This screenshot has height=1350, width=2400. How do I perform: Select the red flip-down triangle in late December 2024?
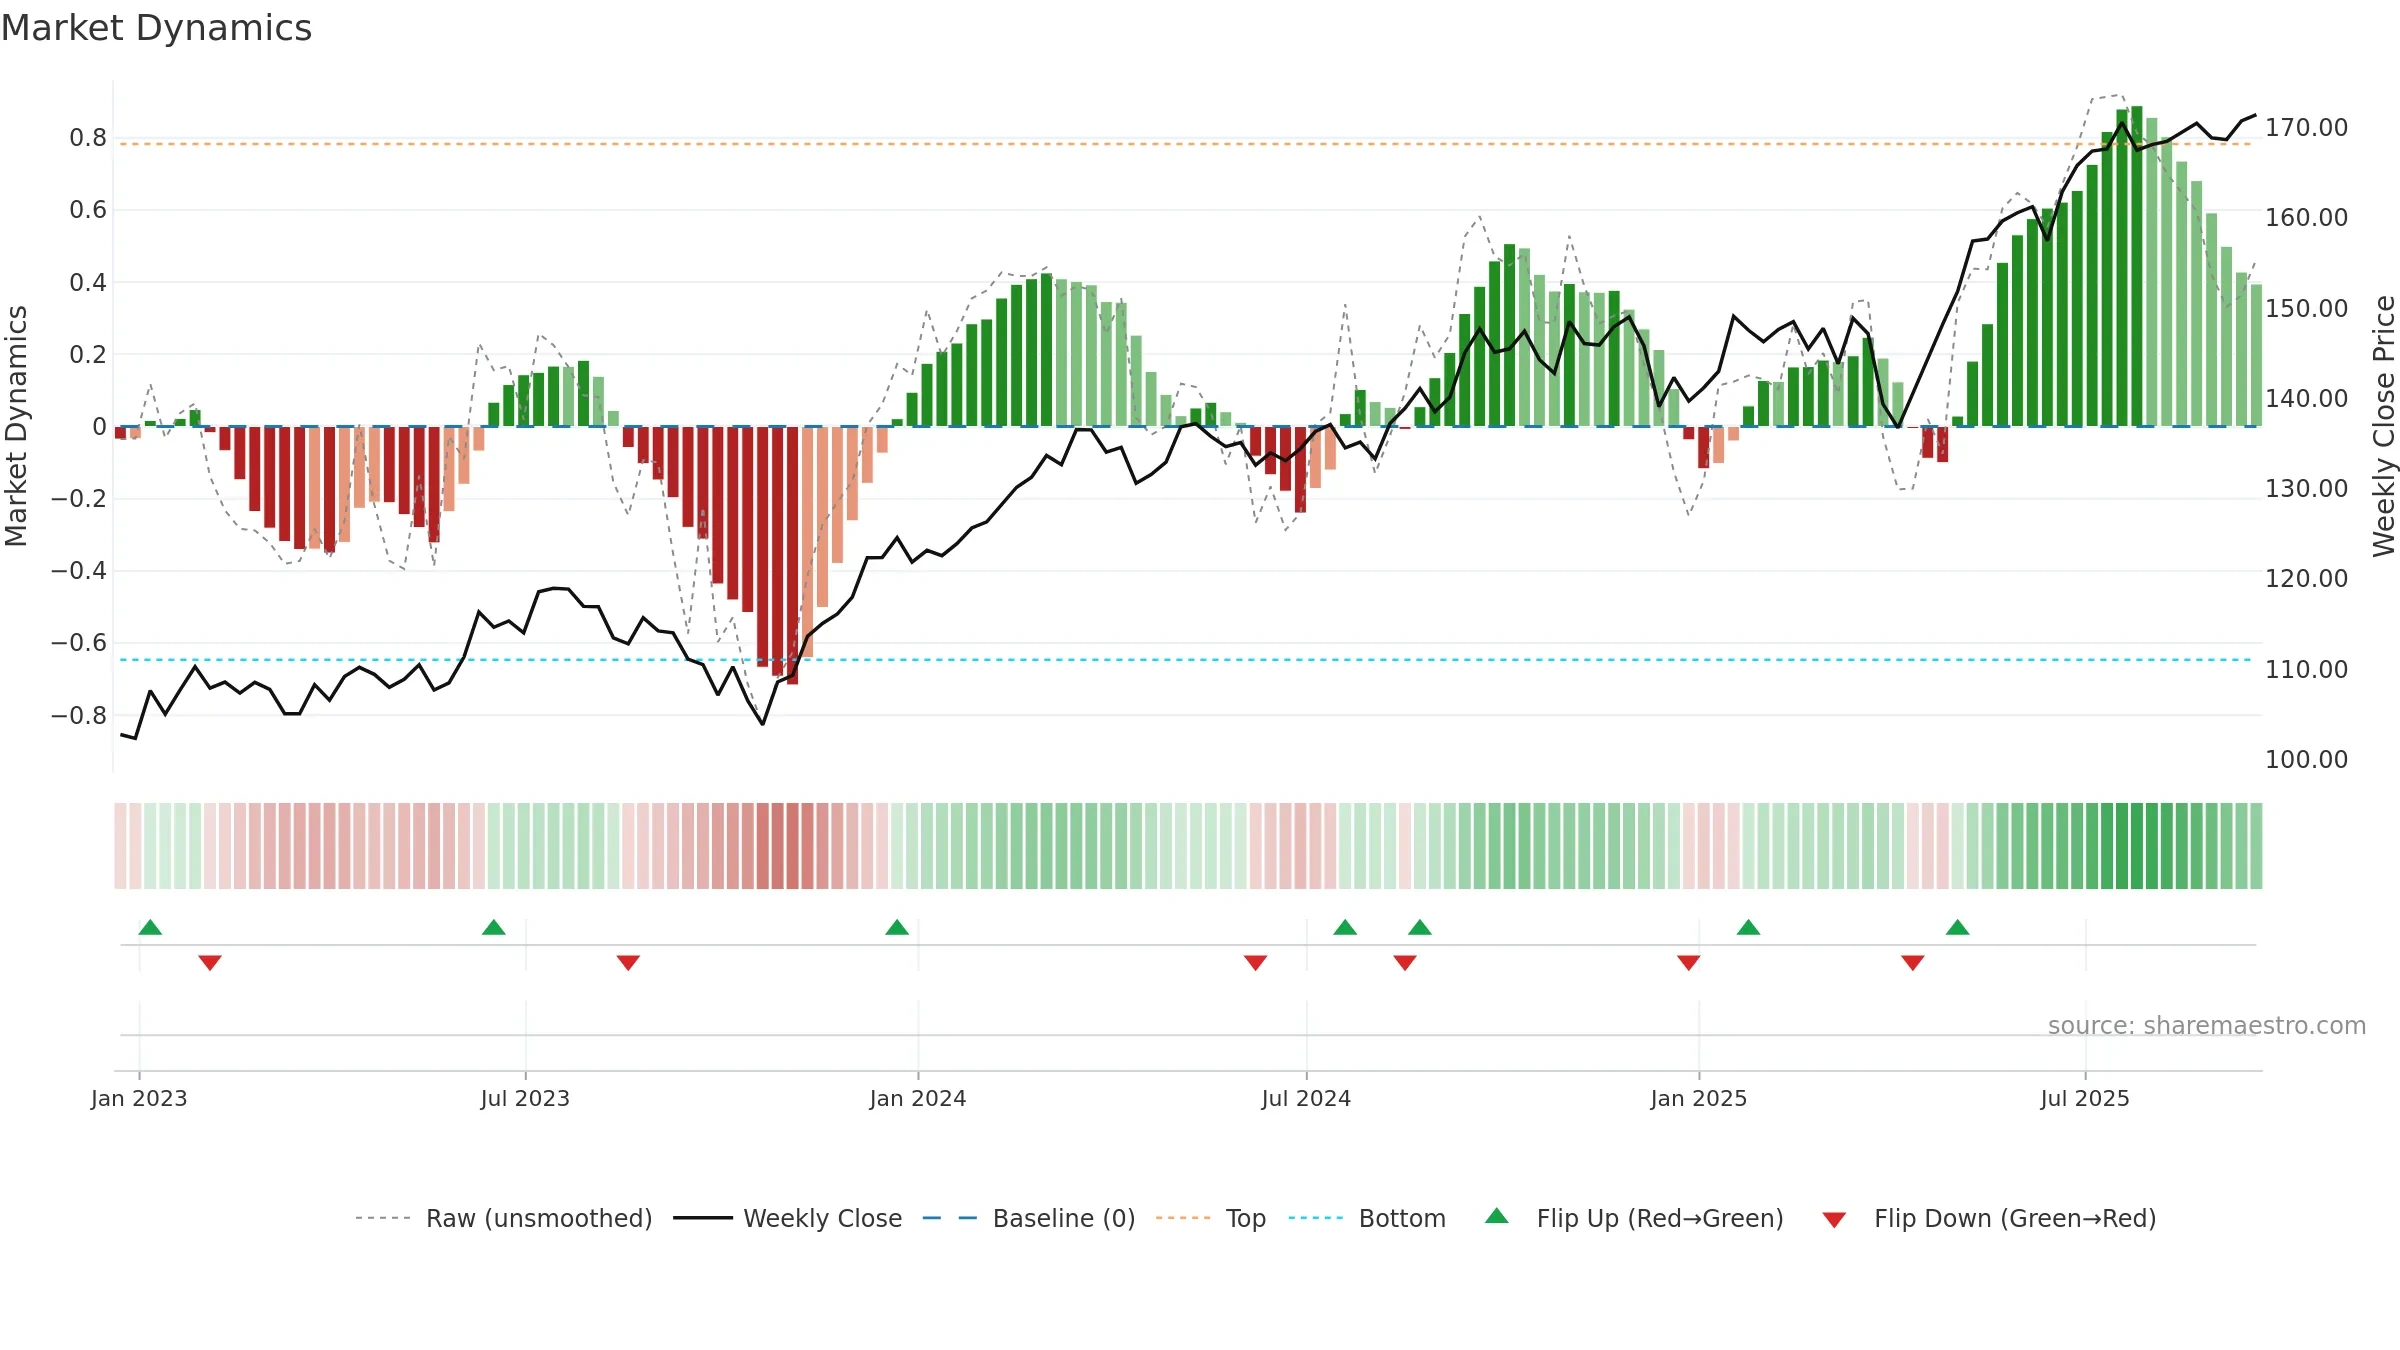tap(1689, 962)
